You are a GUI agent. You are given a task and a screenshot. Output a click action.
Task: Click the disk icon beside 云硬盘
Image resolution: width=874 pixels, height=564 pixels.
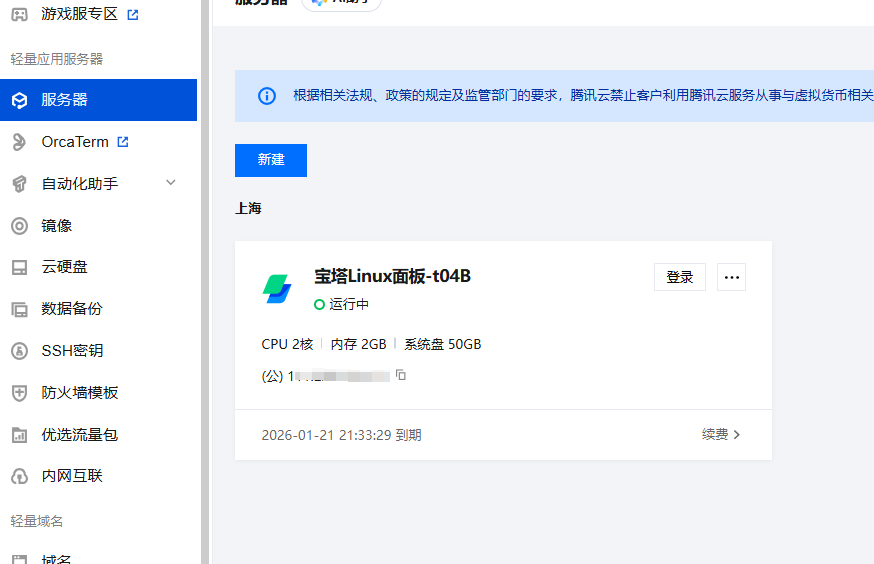[x=20, y=268]
